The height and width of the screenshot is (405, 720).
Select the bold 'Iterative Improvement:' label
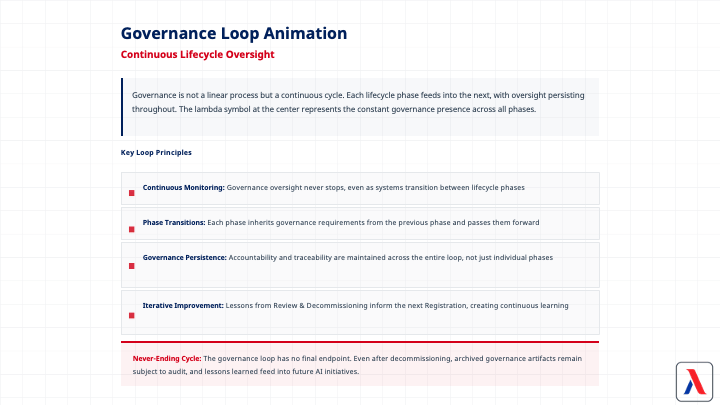pyautogui.click(x=183, y=305)
